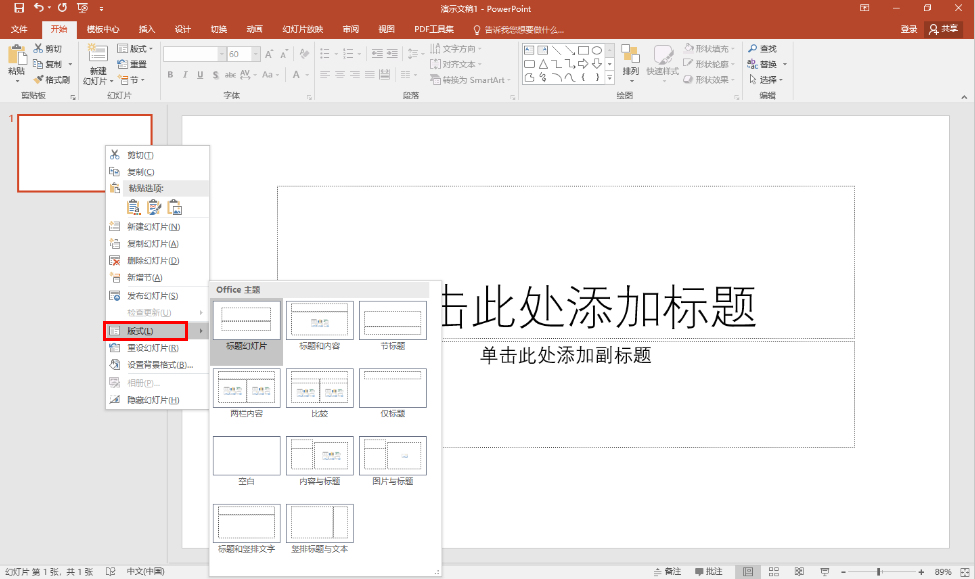Viewport: 975px width, 579px height.
Task: Toggle Hide Slide (隐藏幻灯片) in context menu
Action: tap(152, 400)
